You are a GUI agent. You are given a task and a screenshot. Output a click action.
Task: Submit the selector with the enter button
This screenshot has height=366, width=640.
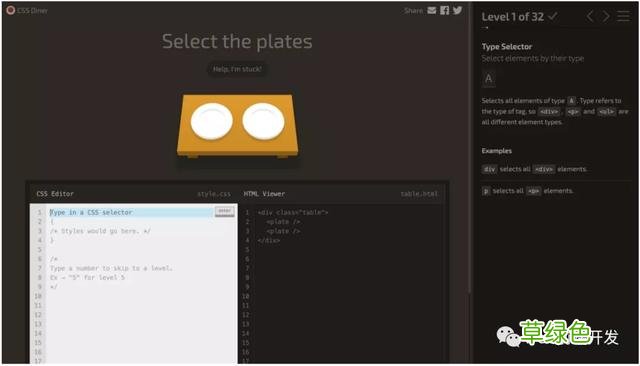tap(224, 211)
